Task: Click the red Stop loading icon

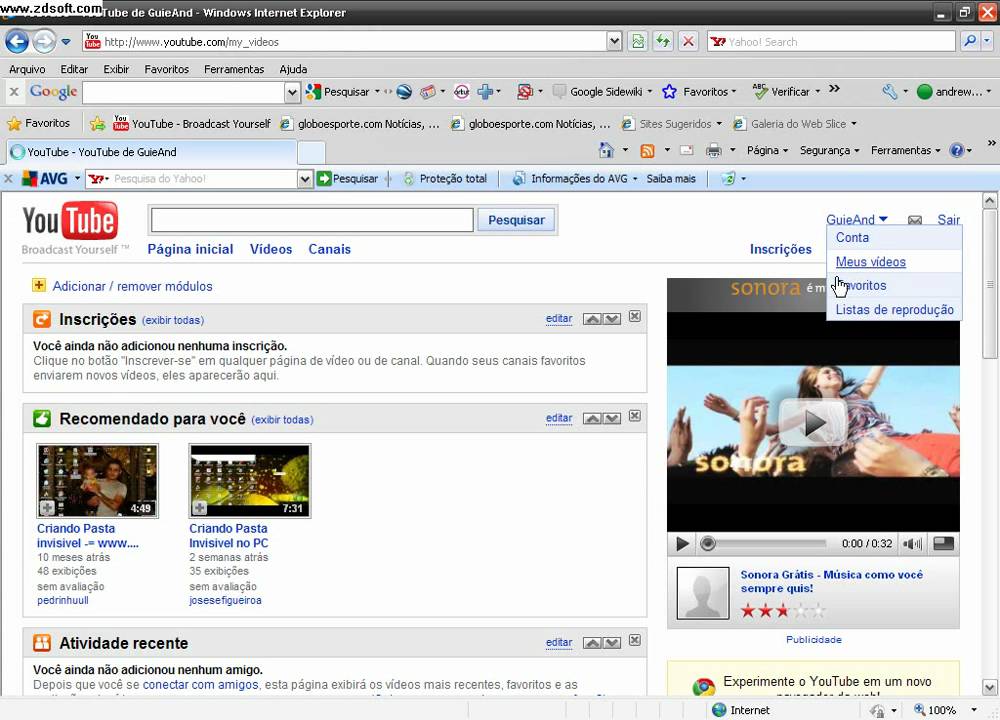Action: coord(688,42)
